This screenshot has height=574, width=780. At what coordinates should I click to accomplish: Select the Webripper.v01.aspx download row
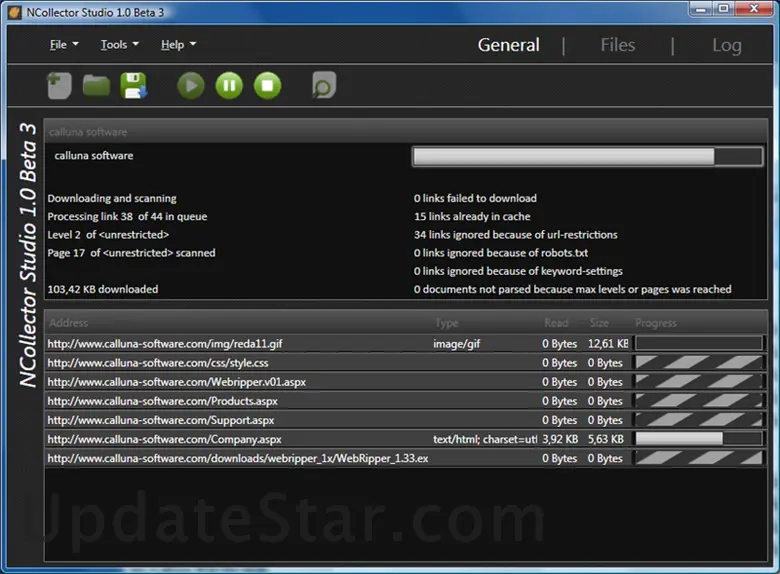pyautogui.click(x=405, y=382)
